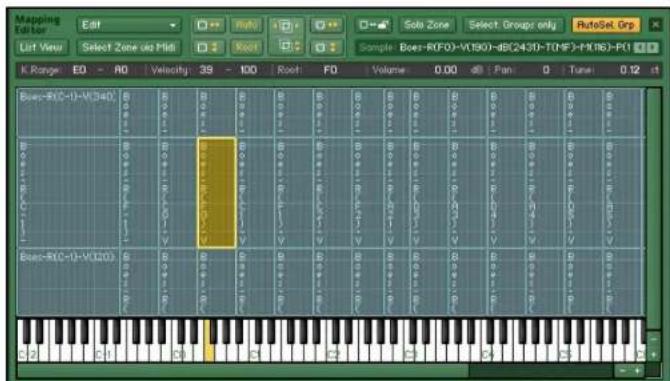The width and height of the screenshot is (670, 381).
Task: Click the auto-spread key ranges icon
Action: coord(209,25)
